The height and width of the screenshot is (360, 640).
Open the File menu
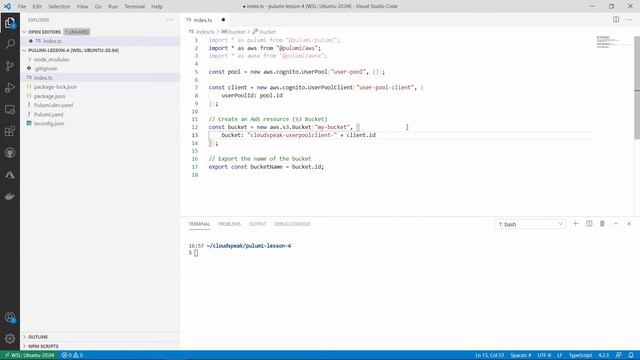click(x=22, y=7)
